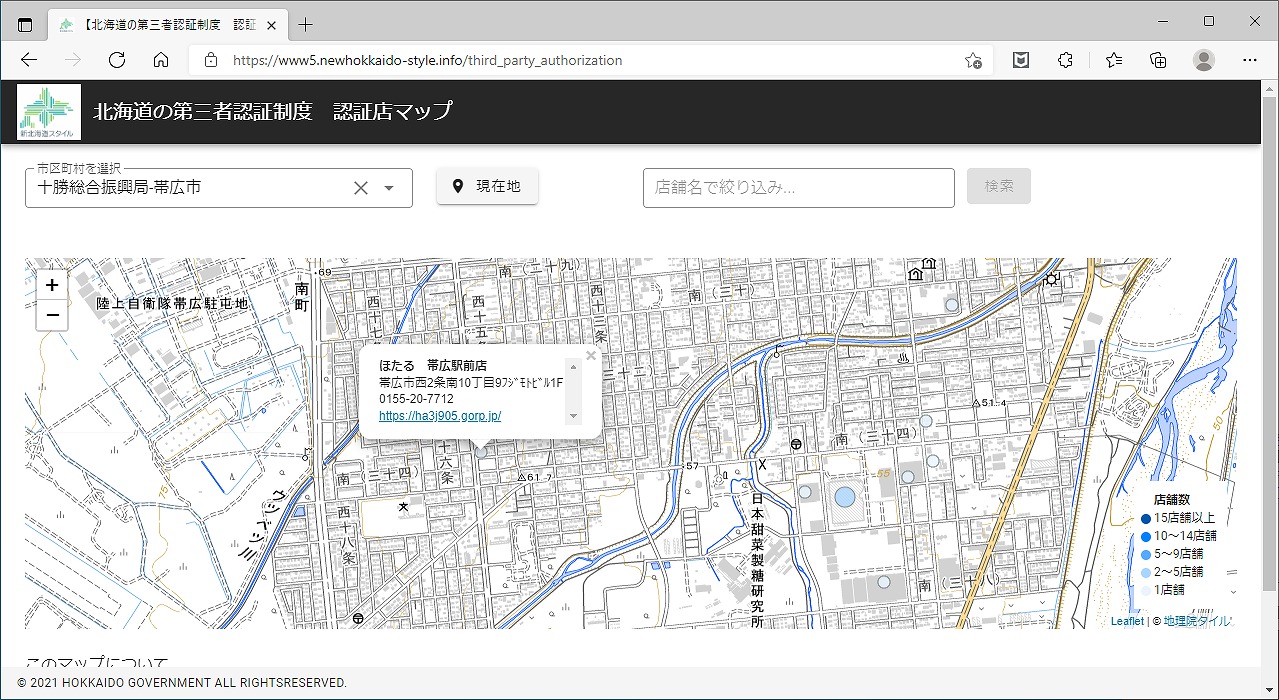Open the browser home page

pos(161,60)
